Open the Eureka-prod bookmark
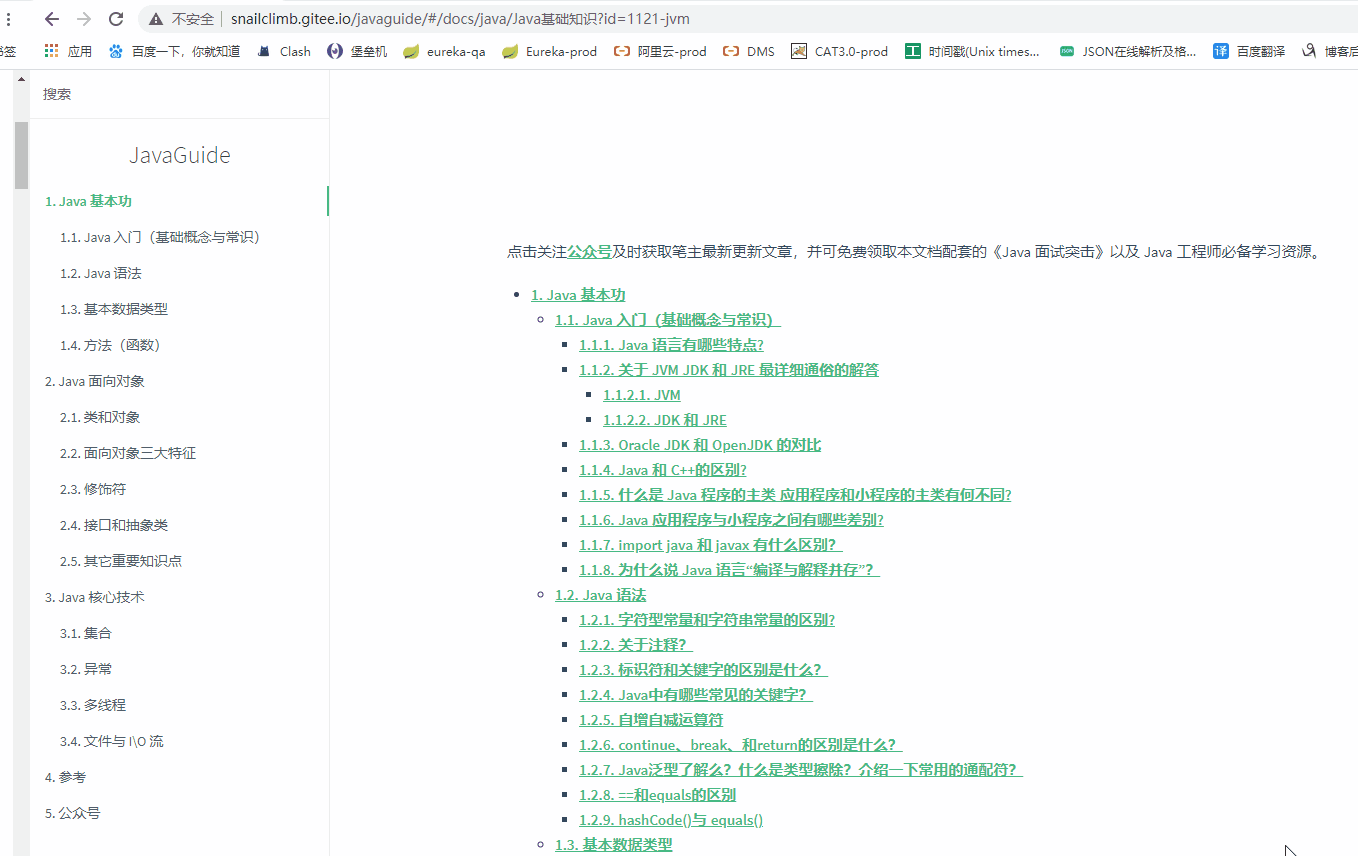Screen dimensions: 1358x856 click(550, 51)
